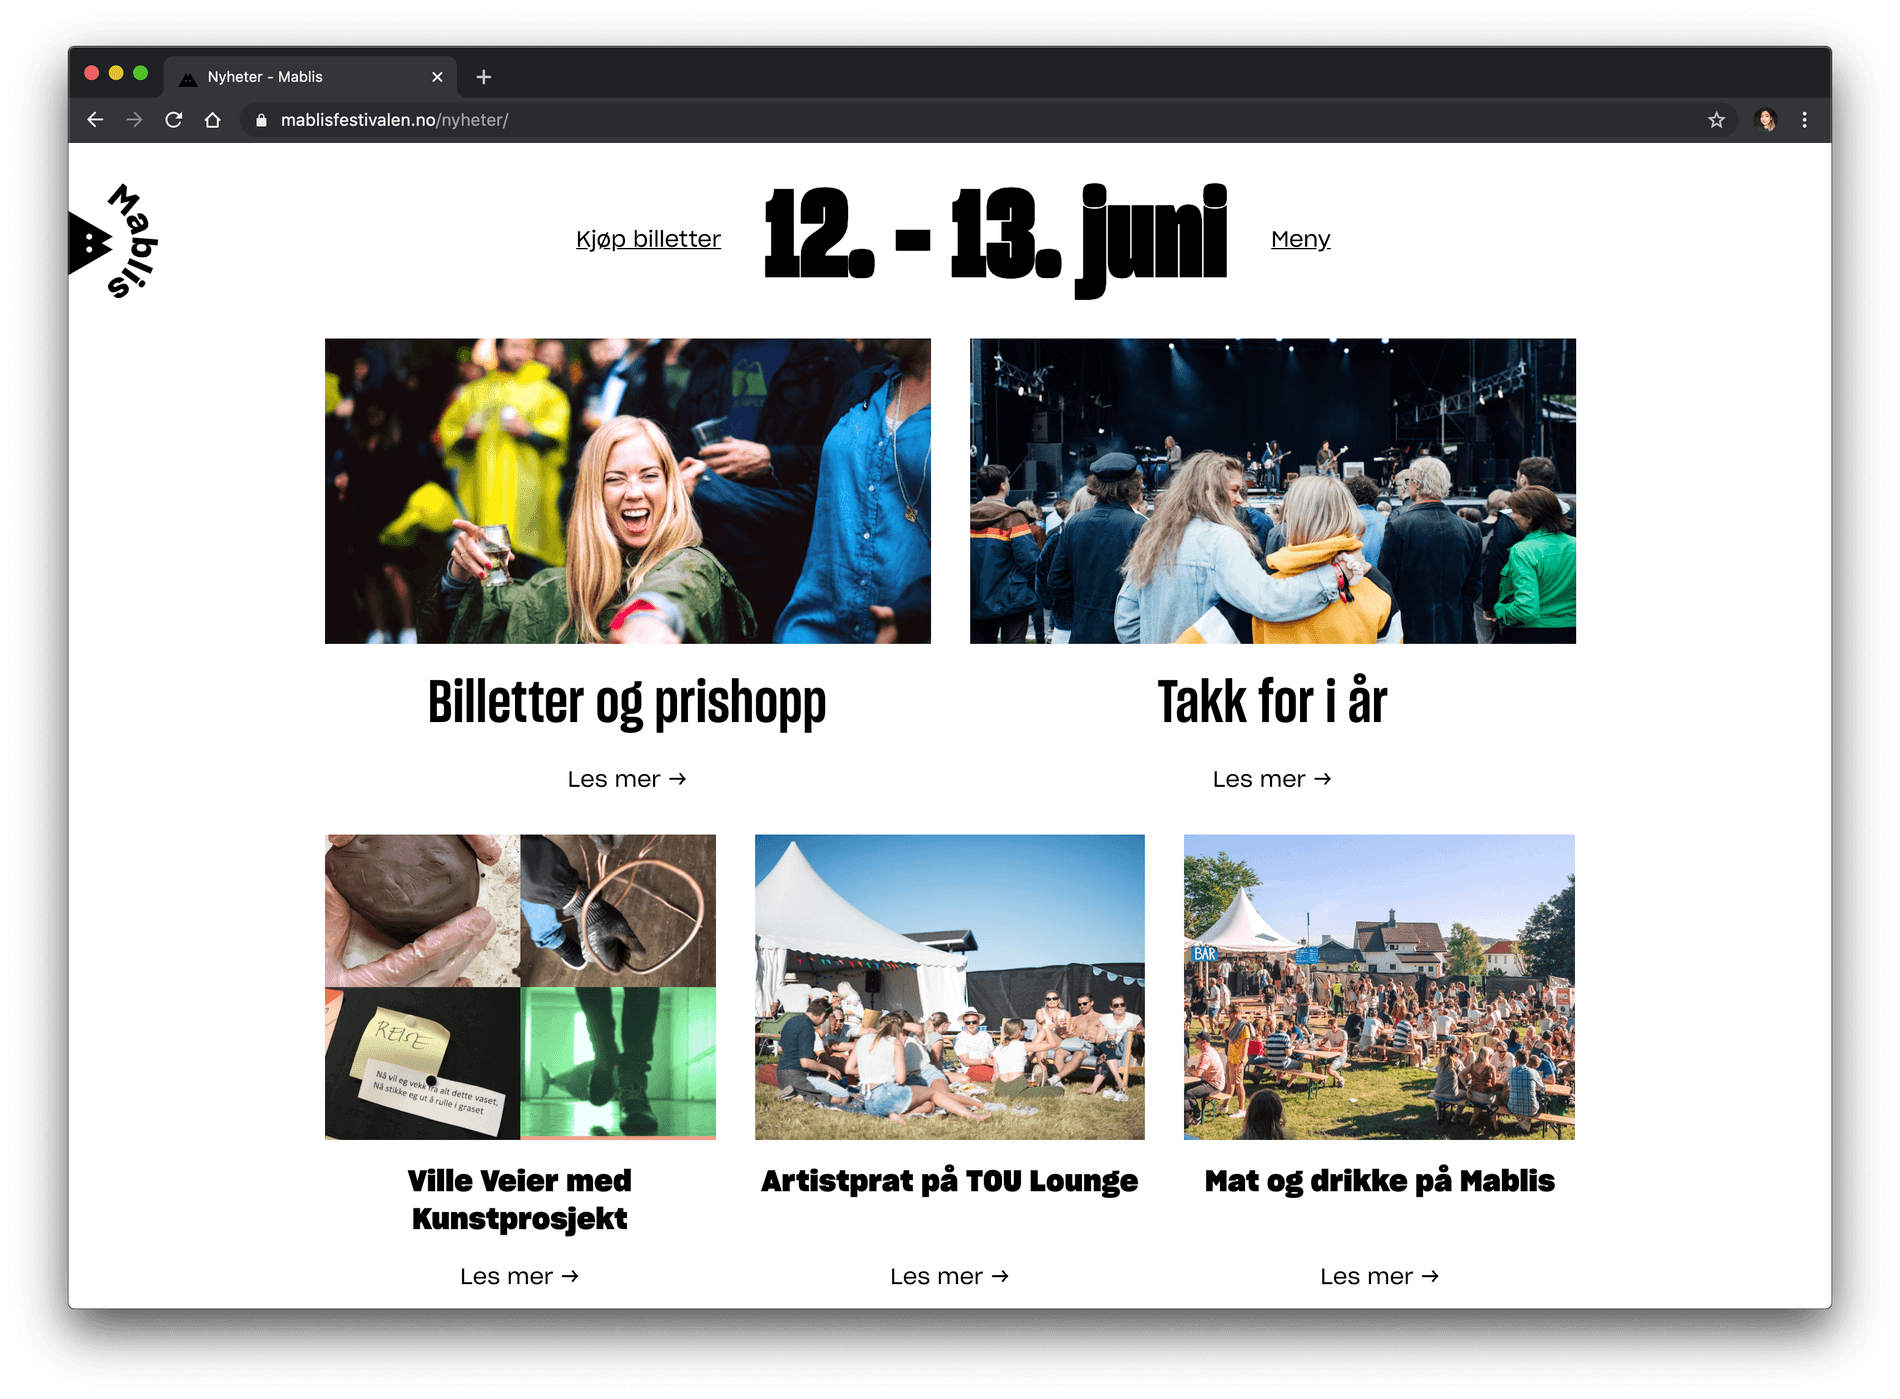Click the Mat og drikke på Mablis title

pos(1379,1181)
